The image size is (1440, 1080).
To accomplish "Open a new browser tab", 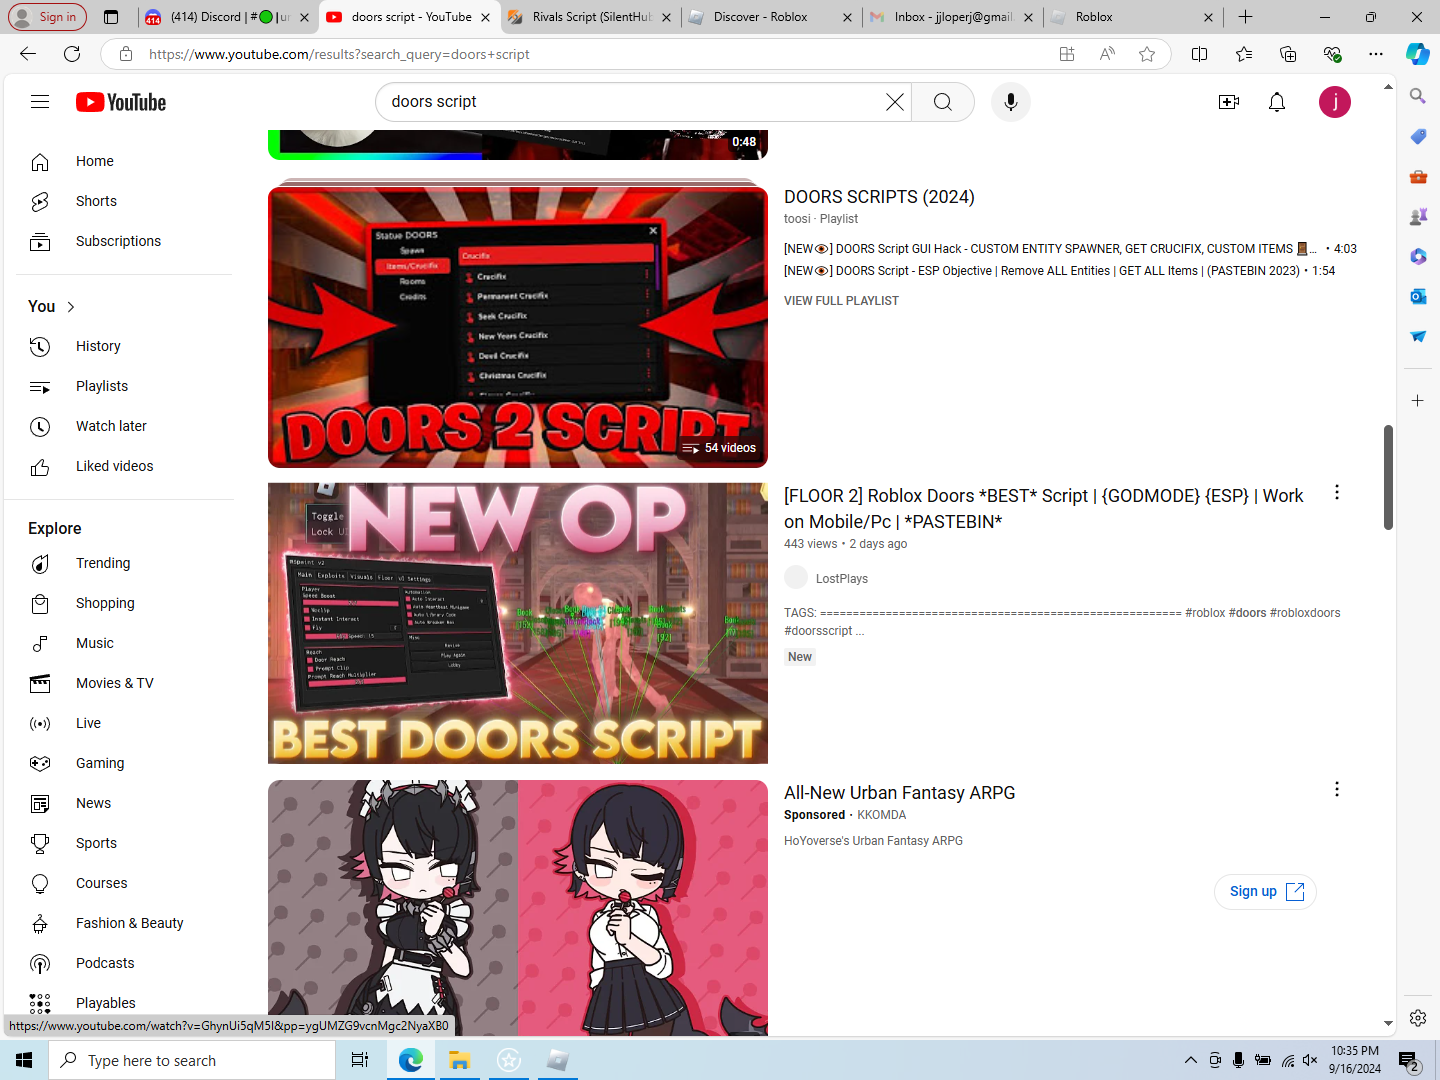I will [1245, 17].
